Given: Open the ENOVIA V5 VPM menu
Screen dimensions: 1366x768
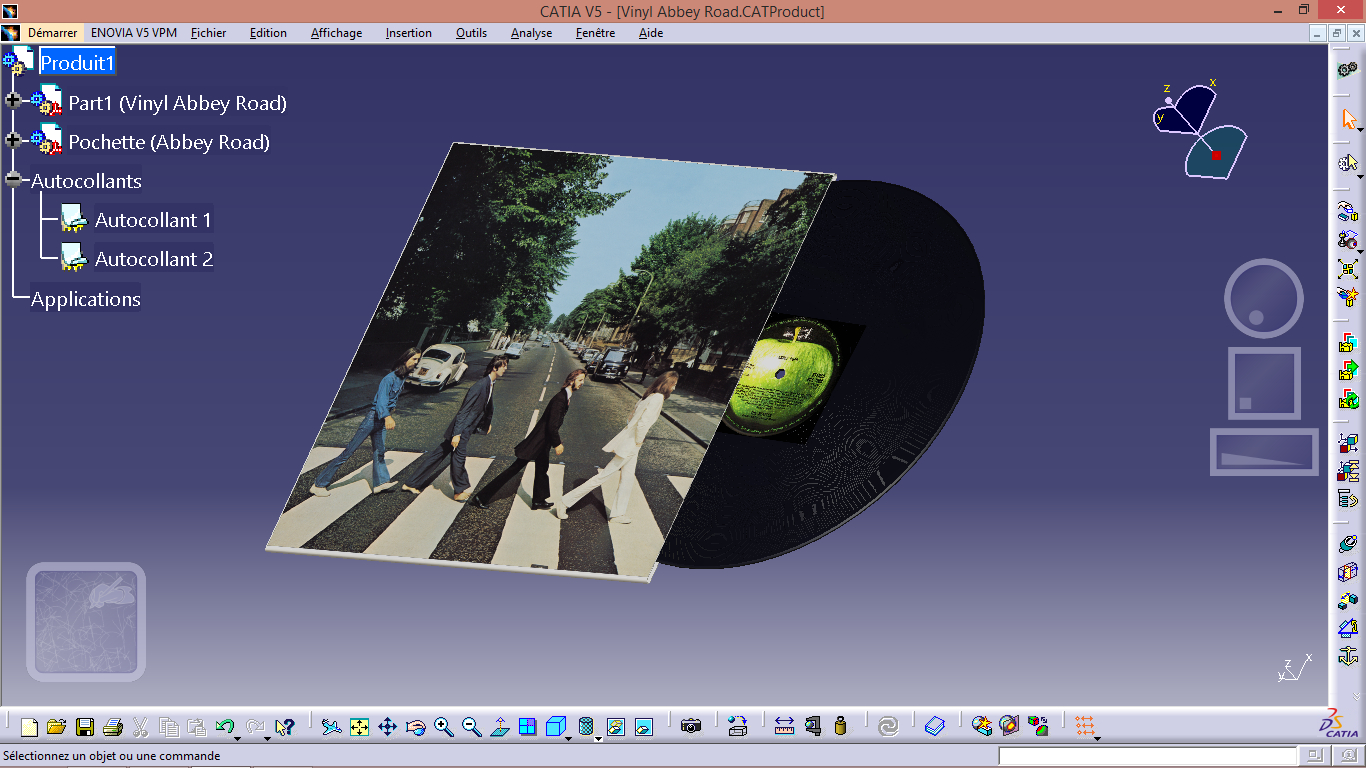Looking at the screenshot, I should pyautogui.click(x=134, y=33).
